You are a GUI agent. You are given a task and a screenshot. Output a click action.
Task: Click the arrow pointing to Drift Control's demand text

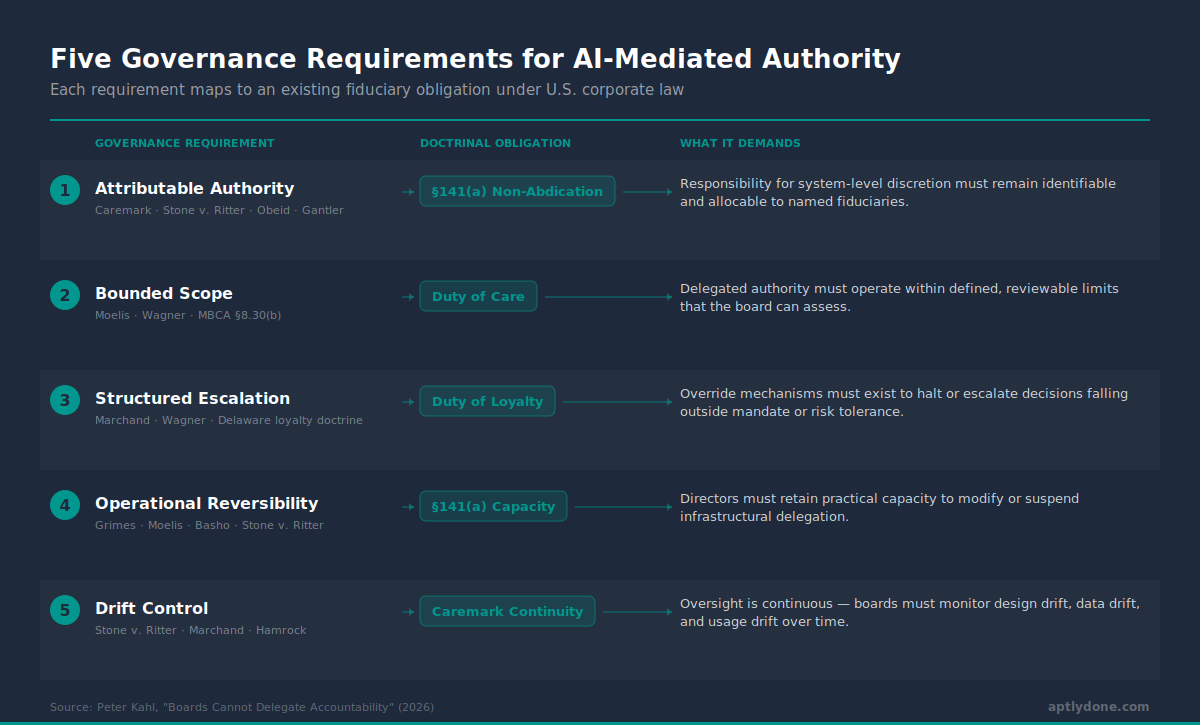coord(635,611)
